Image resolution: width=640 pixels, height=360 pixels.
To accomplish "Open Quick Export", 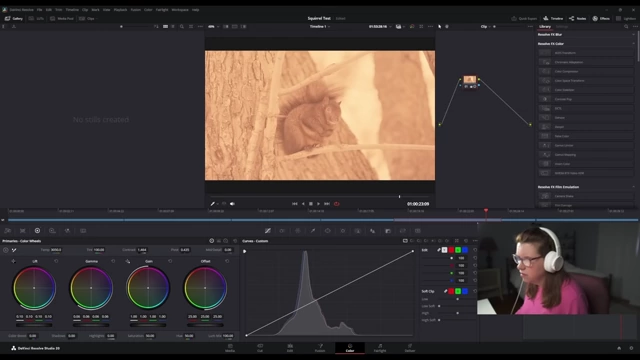I will coord(524,18).
